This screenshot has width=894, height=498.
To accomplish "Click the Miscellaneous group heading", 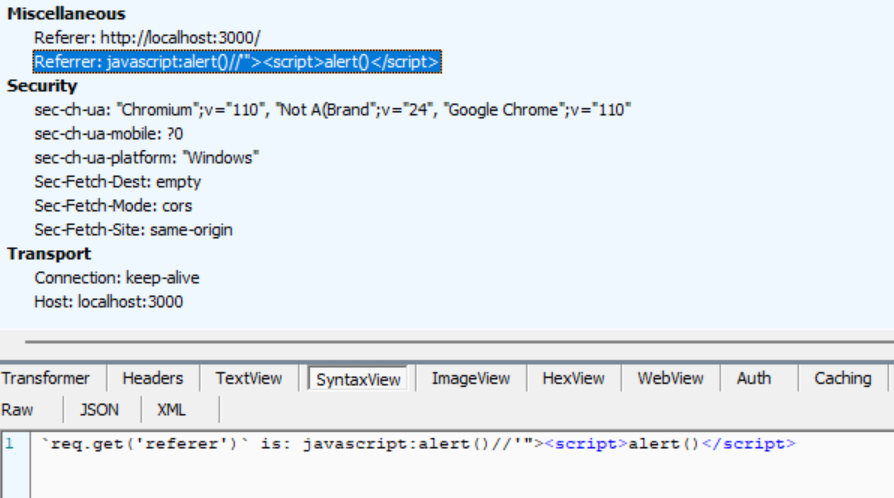I will [66, 14].
